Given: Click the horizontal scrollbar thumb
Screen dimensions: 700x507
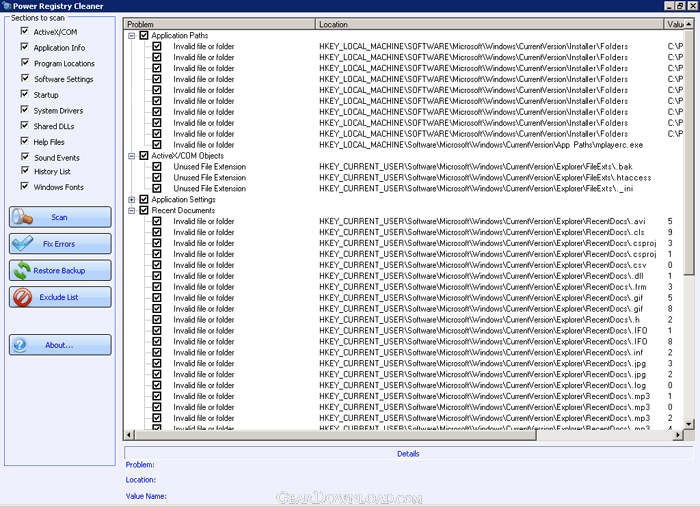Looking at the screenshot, I should [x=335, y=434].
